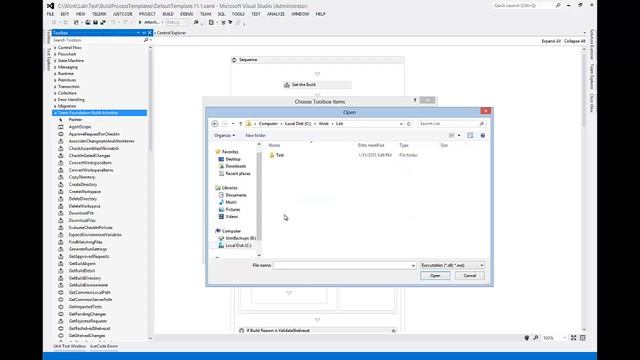This screenshot has width=640, height=360.
Task: Switch to Unit Test Window tab
Action: 69,346
